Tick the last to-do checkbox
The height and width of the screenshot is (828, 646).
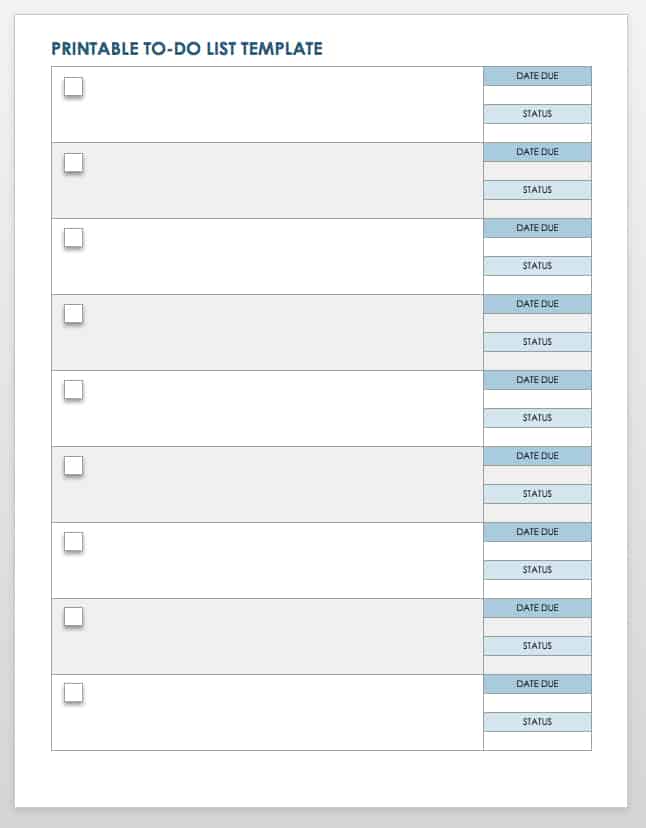[73, 692]
